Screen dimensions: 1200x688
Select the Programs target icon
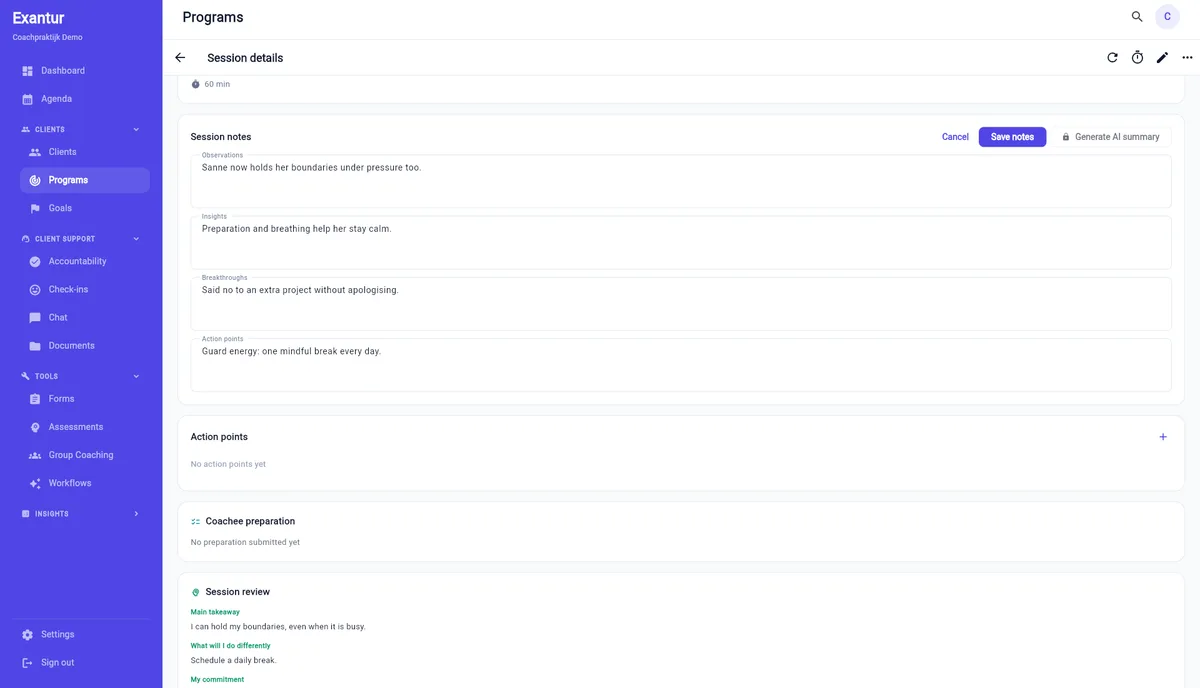(x=35, y=180)
